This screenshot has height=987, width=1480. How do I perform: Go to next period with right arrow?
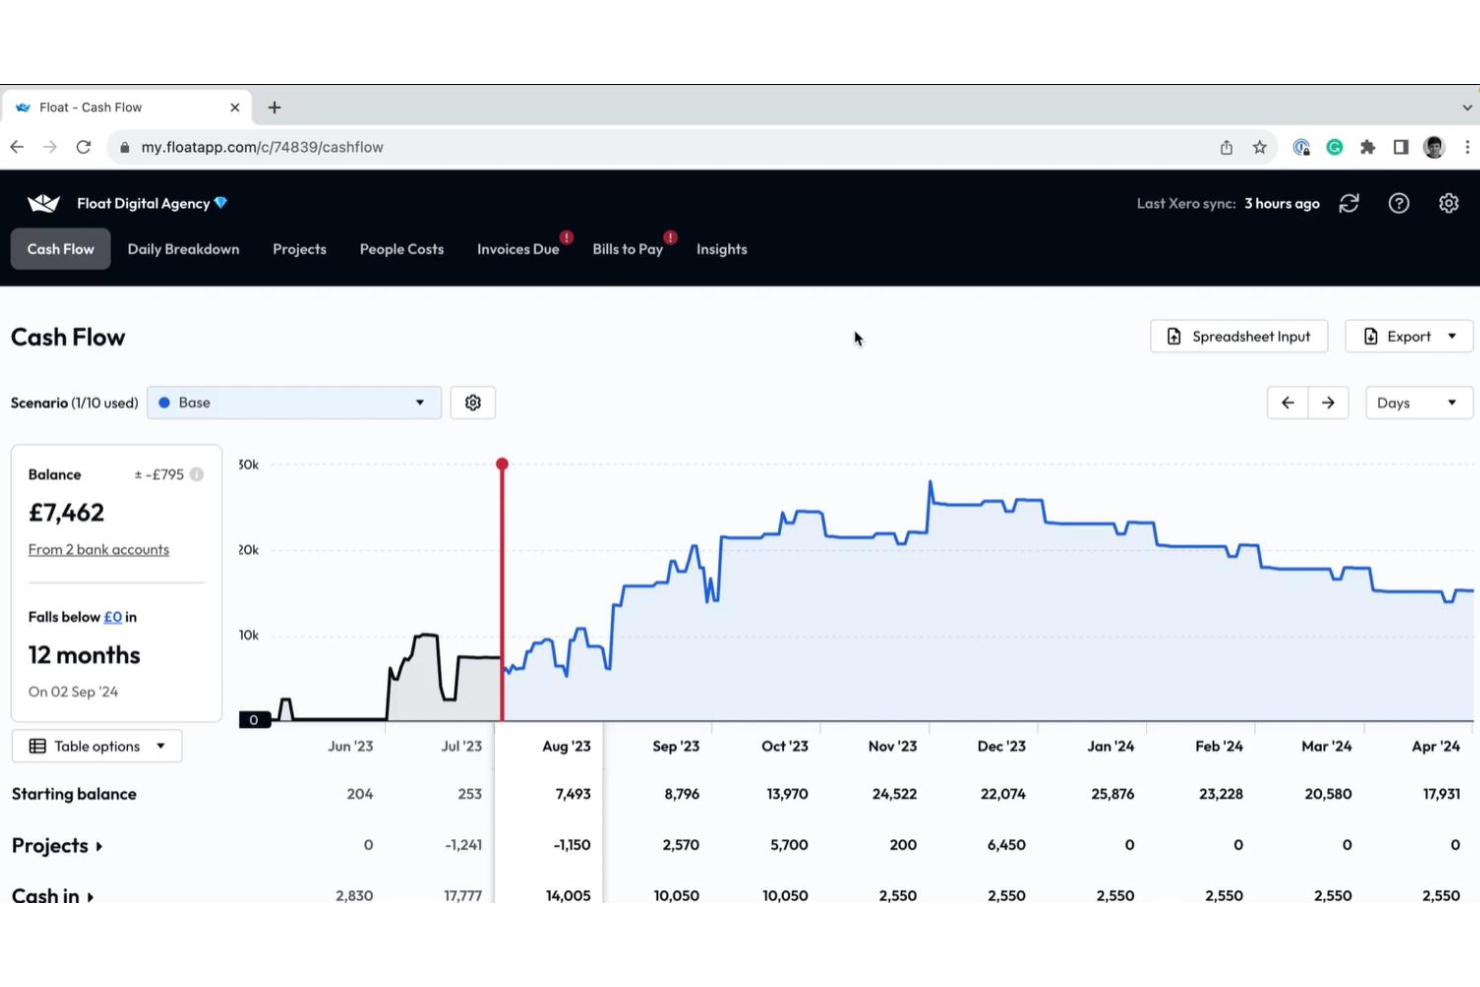1328,402
